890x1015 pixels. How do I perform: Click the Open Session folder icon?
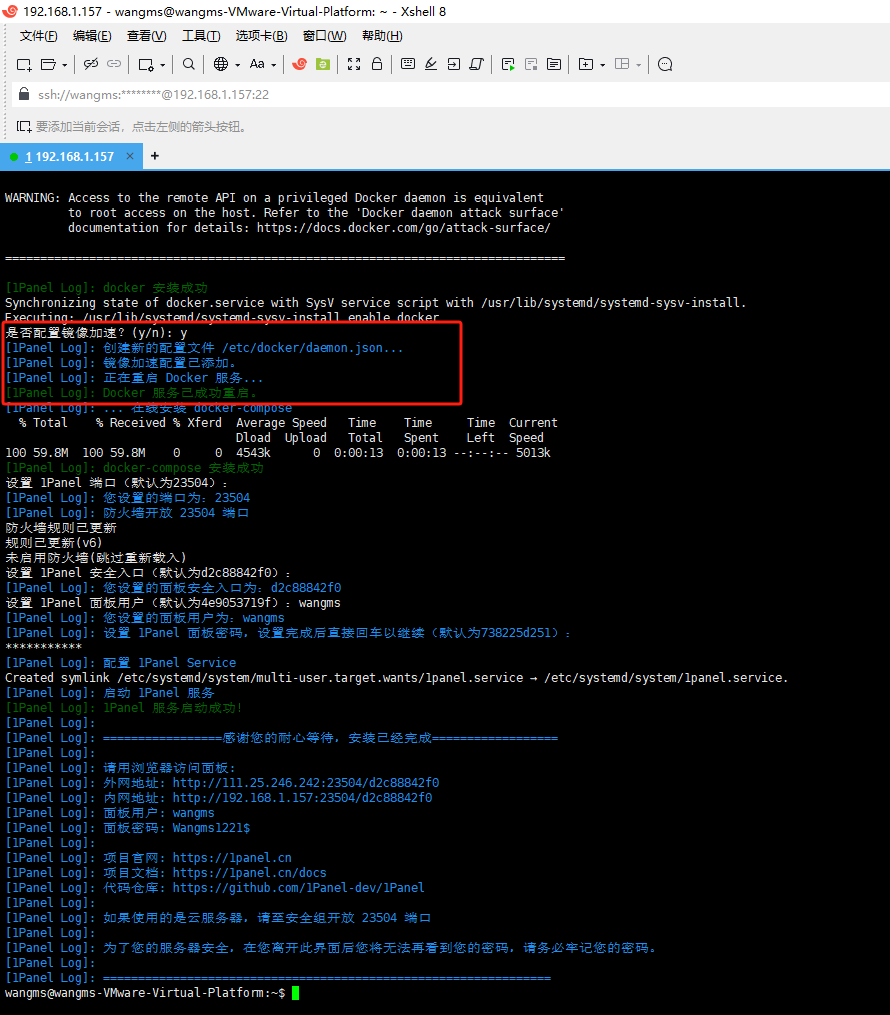coord(48,64)
